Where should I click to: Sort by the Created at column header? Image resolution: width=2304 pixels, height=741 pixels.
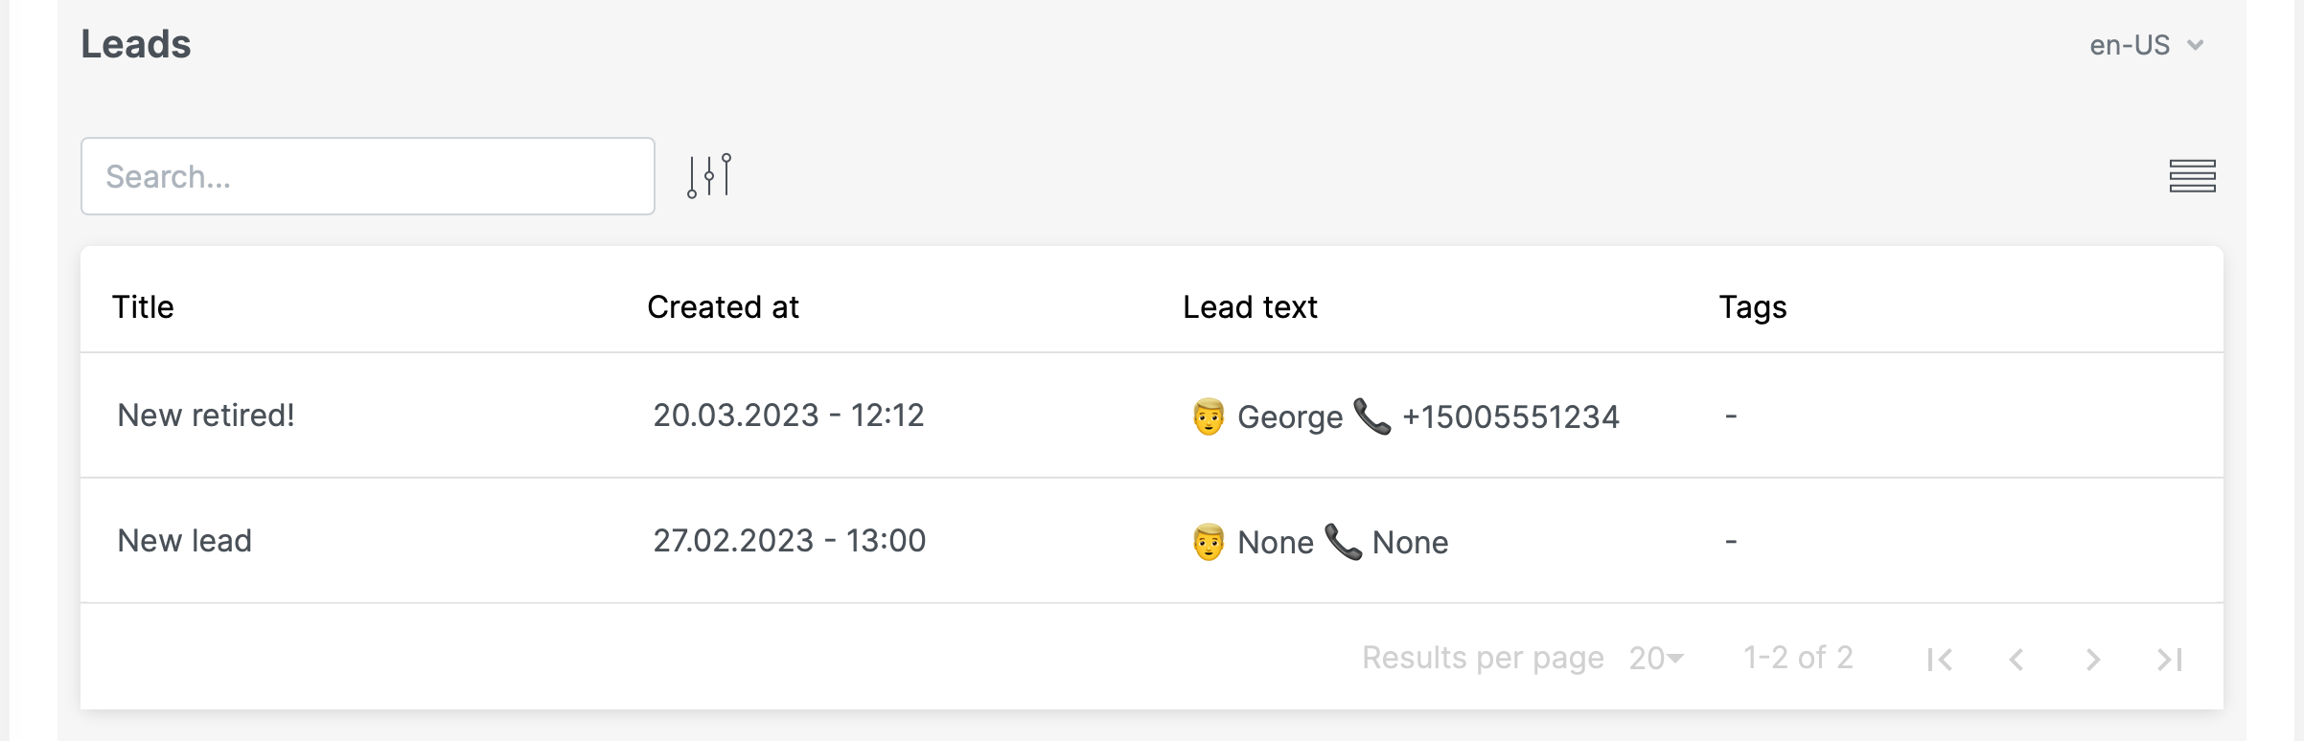coord(723,307)
